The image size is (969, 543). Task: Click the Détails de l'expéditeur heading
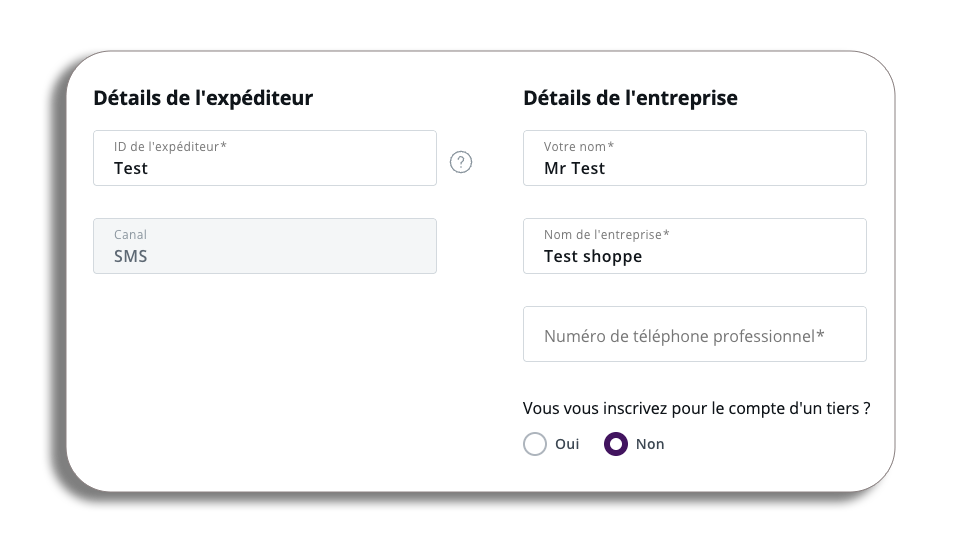click(203, 98)
